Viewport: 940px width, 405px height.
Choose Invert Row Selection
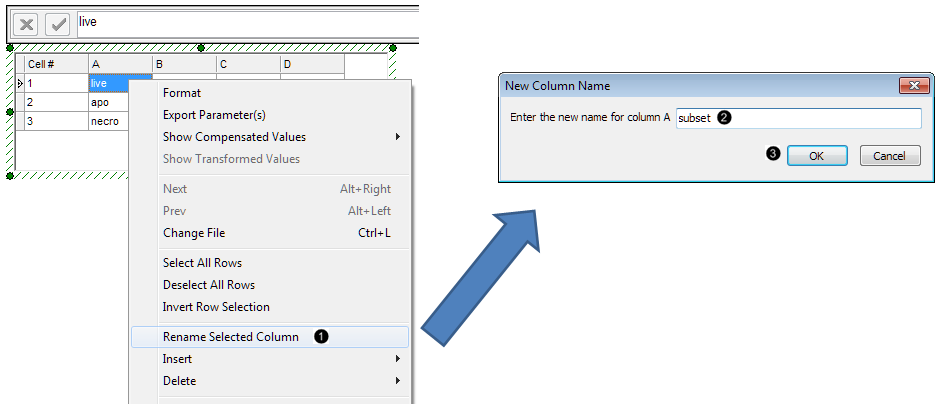pyautogui.click(x=216, y=307)
